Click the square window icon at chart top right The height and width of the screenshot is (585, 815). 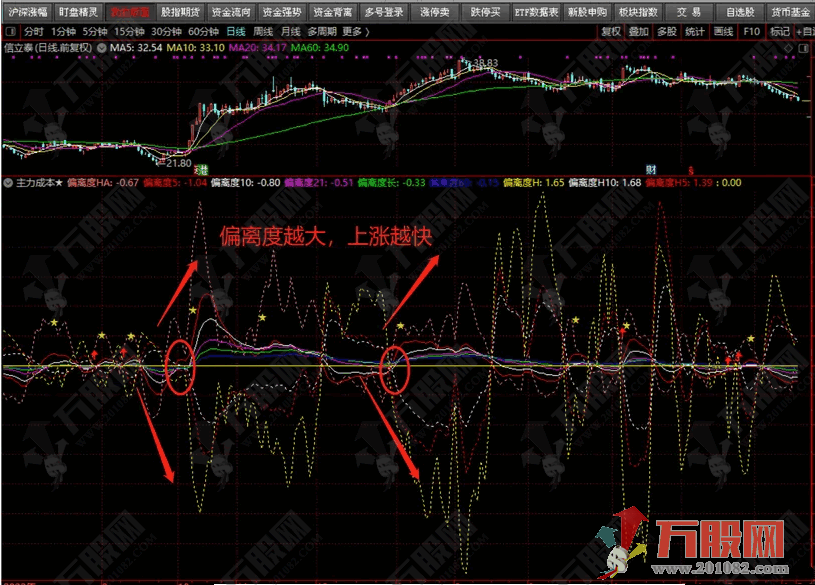(x=804, y=48)
